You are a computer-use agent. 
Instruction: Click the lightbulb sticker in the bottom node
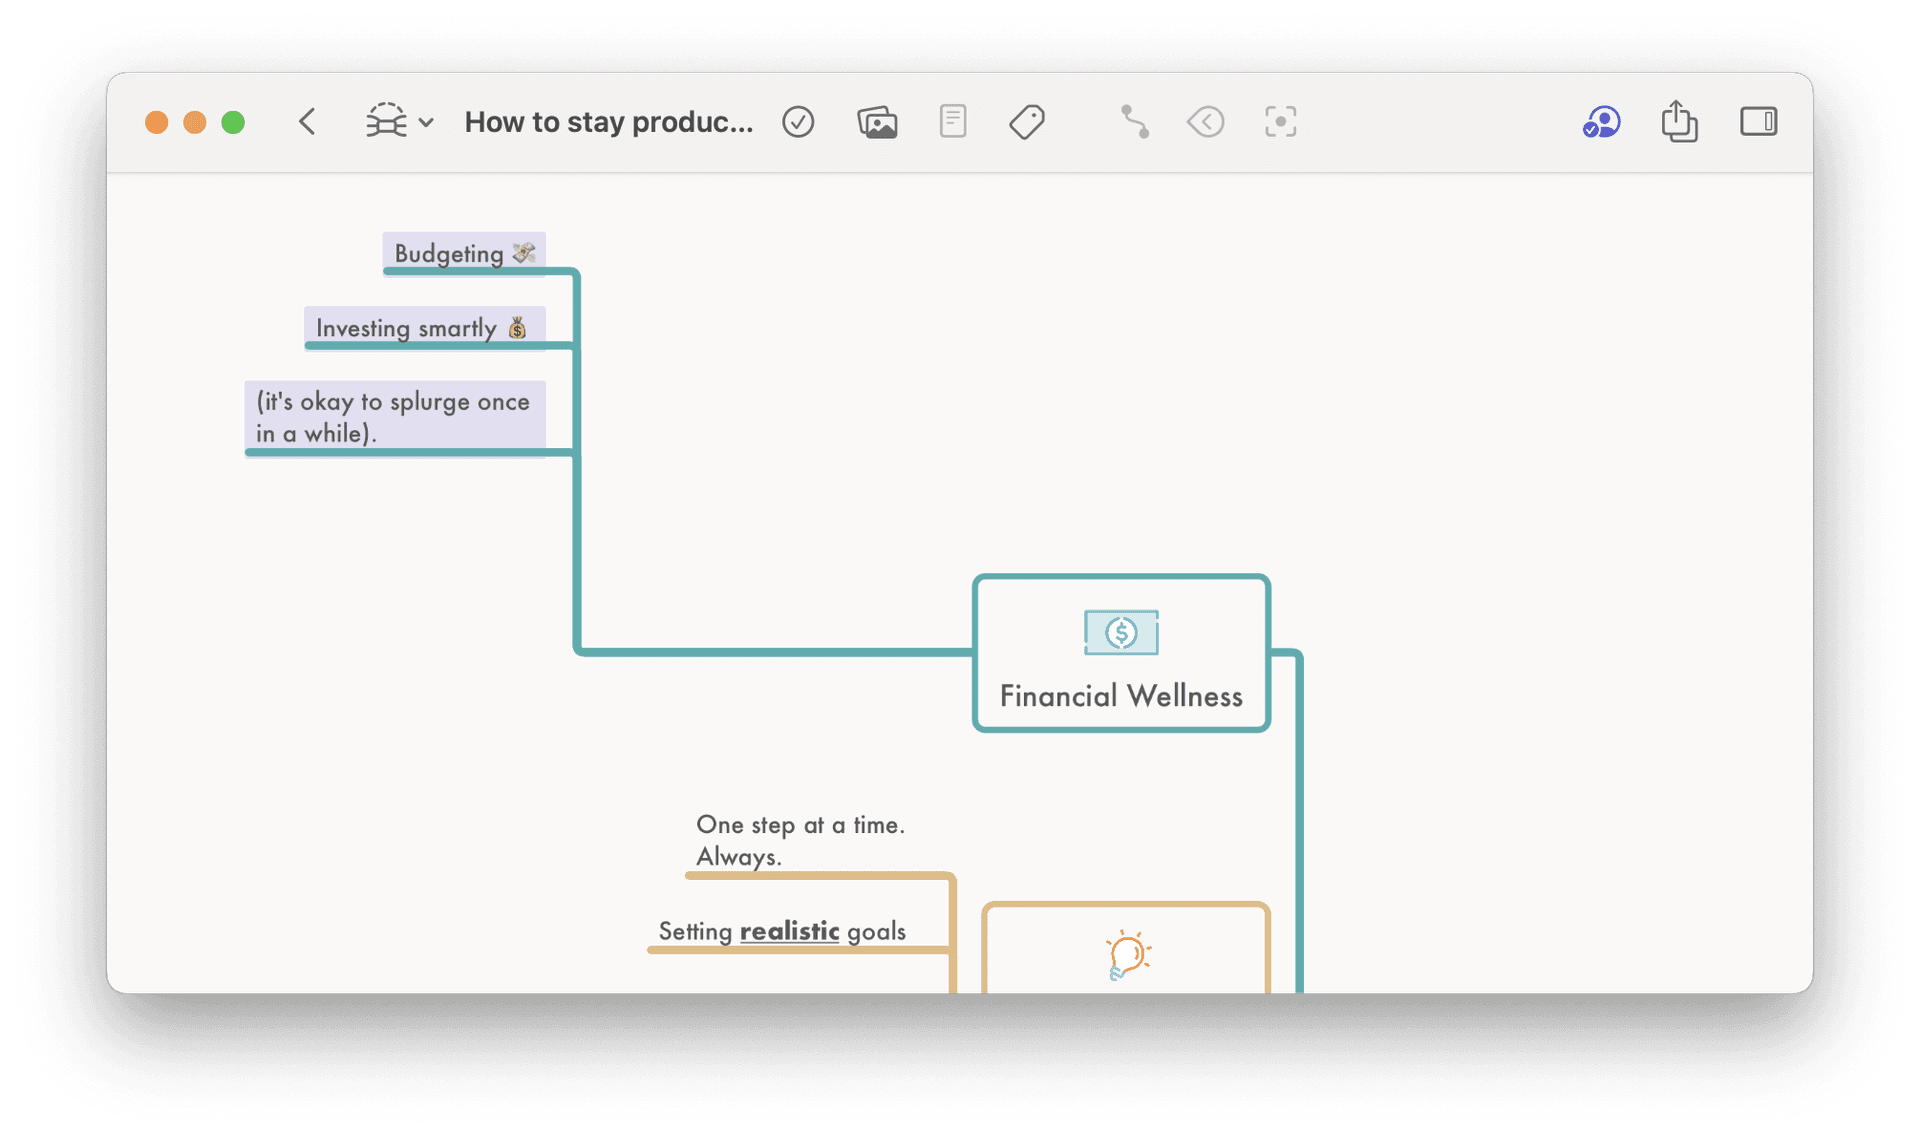(1126, 955)
